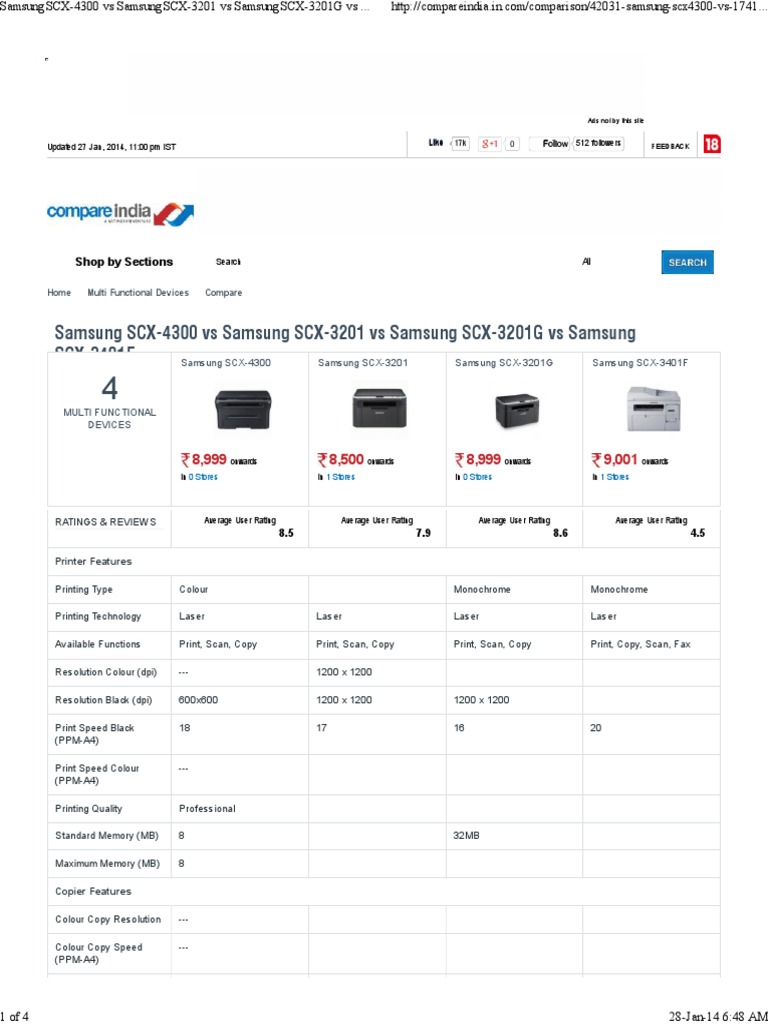
Task: Click the Samsung SCX-3401F product name
Action: (x=640, y=363)
